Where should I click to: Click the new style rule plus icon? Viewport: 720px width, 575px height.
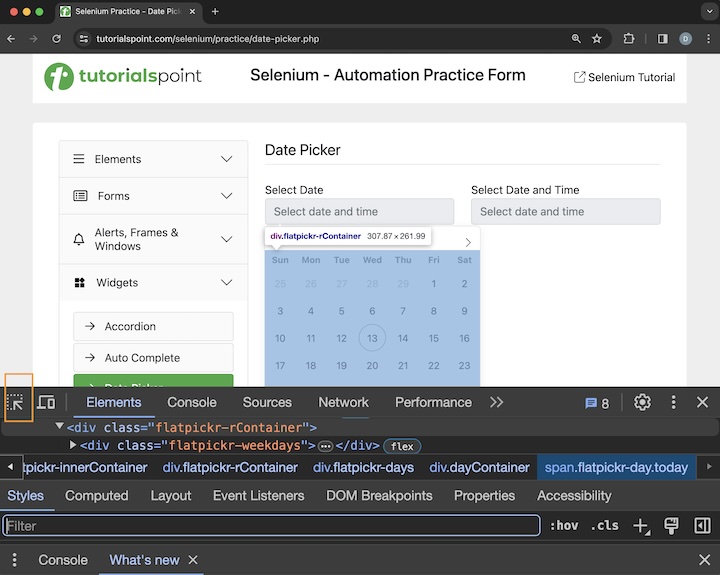[x=642, y=526]
